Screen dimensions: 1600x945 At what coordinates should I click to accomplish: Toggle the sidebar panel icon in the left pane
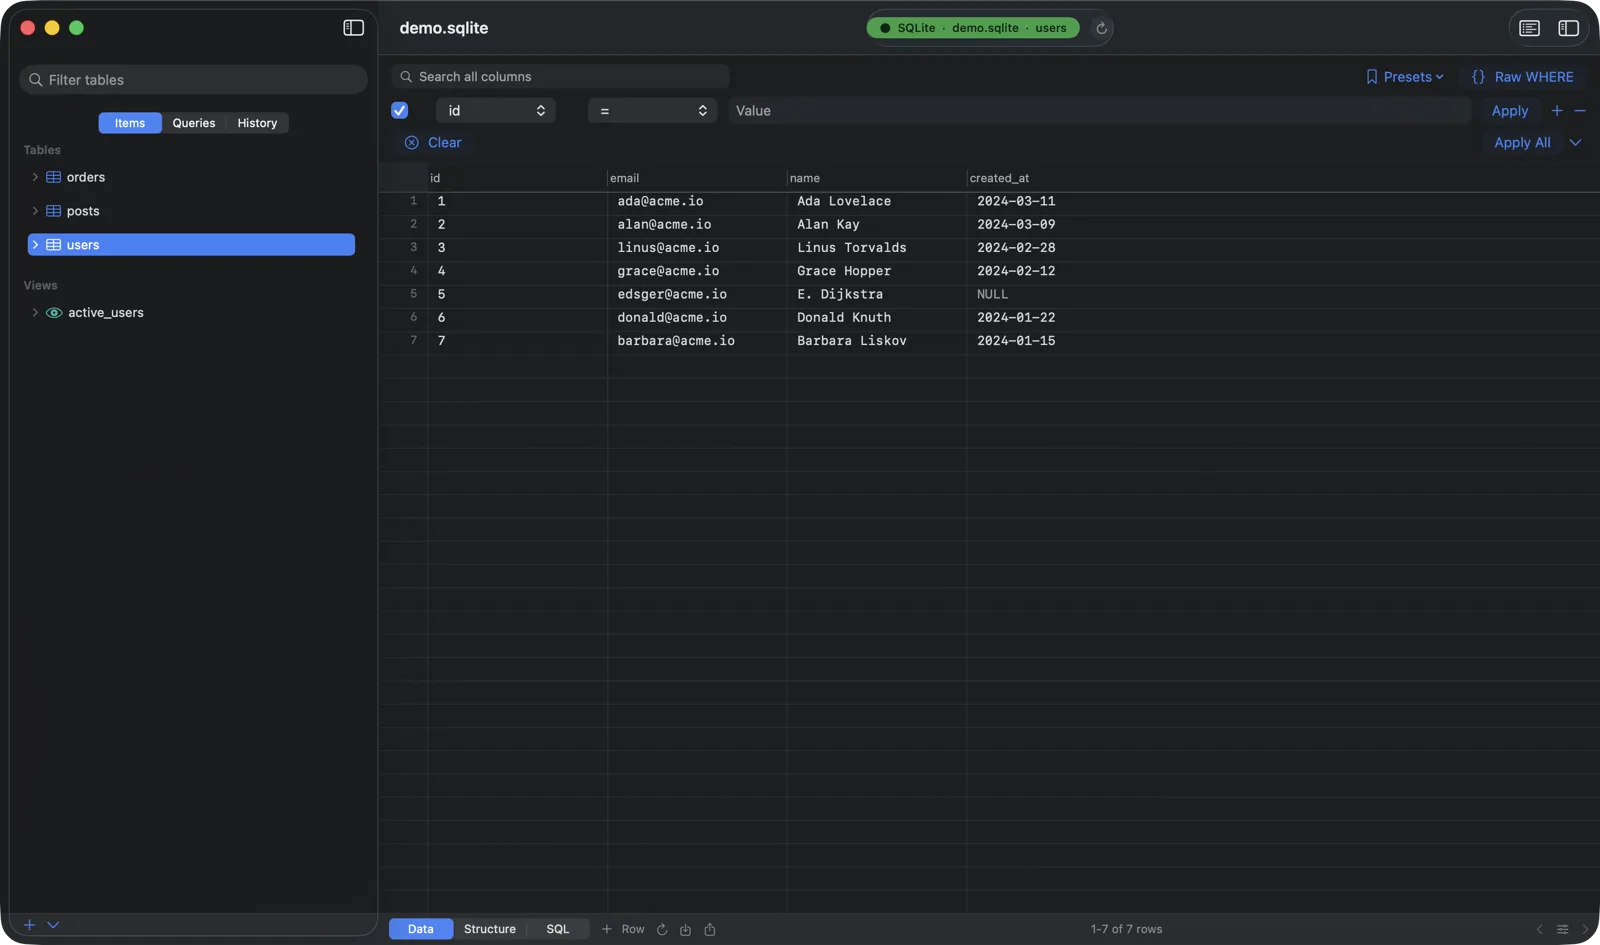click(x=353, y=28)
